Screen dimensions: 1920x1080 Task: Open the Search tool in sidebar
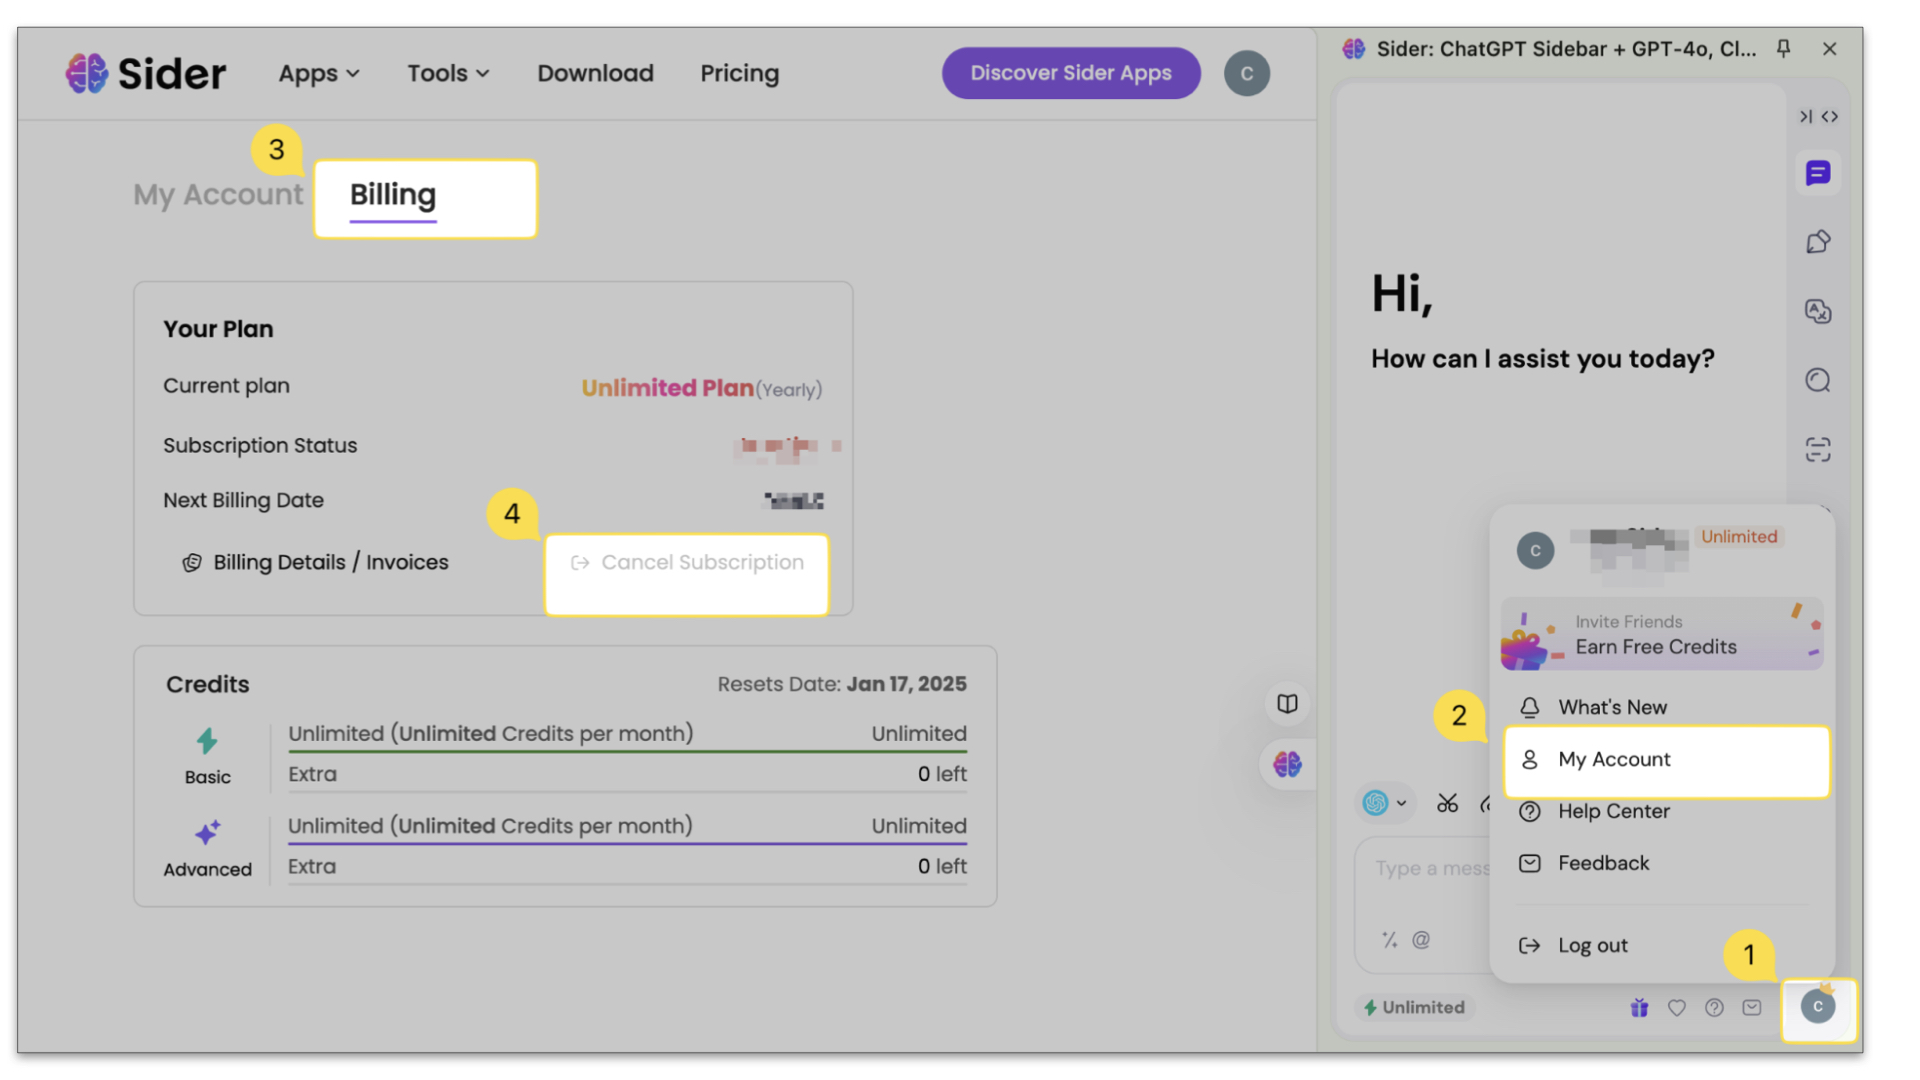(1818, 380)
